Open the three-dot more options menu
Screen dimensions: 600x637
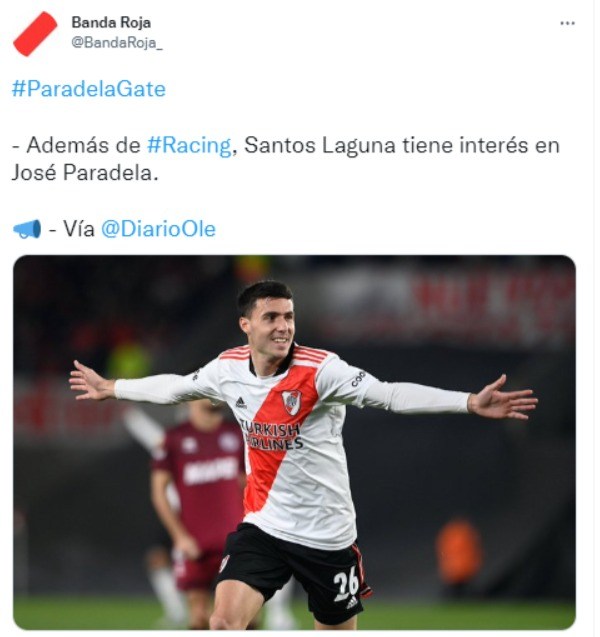[567, 24]
